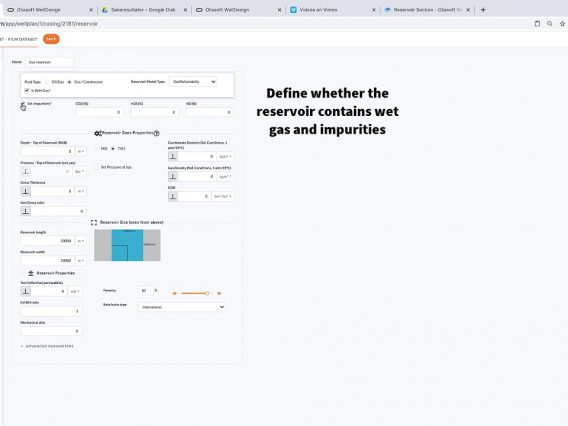Select the MD depth reference option
Image resolution: width=568 pixels, height=426 pixels.
(x=96, y=149)
